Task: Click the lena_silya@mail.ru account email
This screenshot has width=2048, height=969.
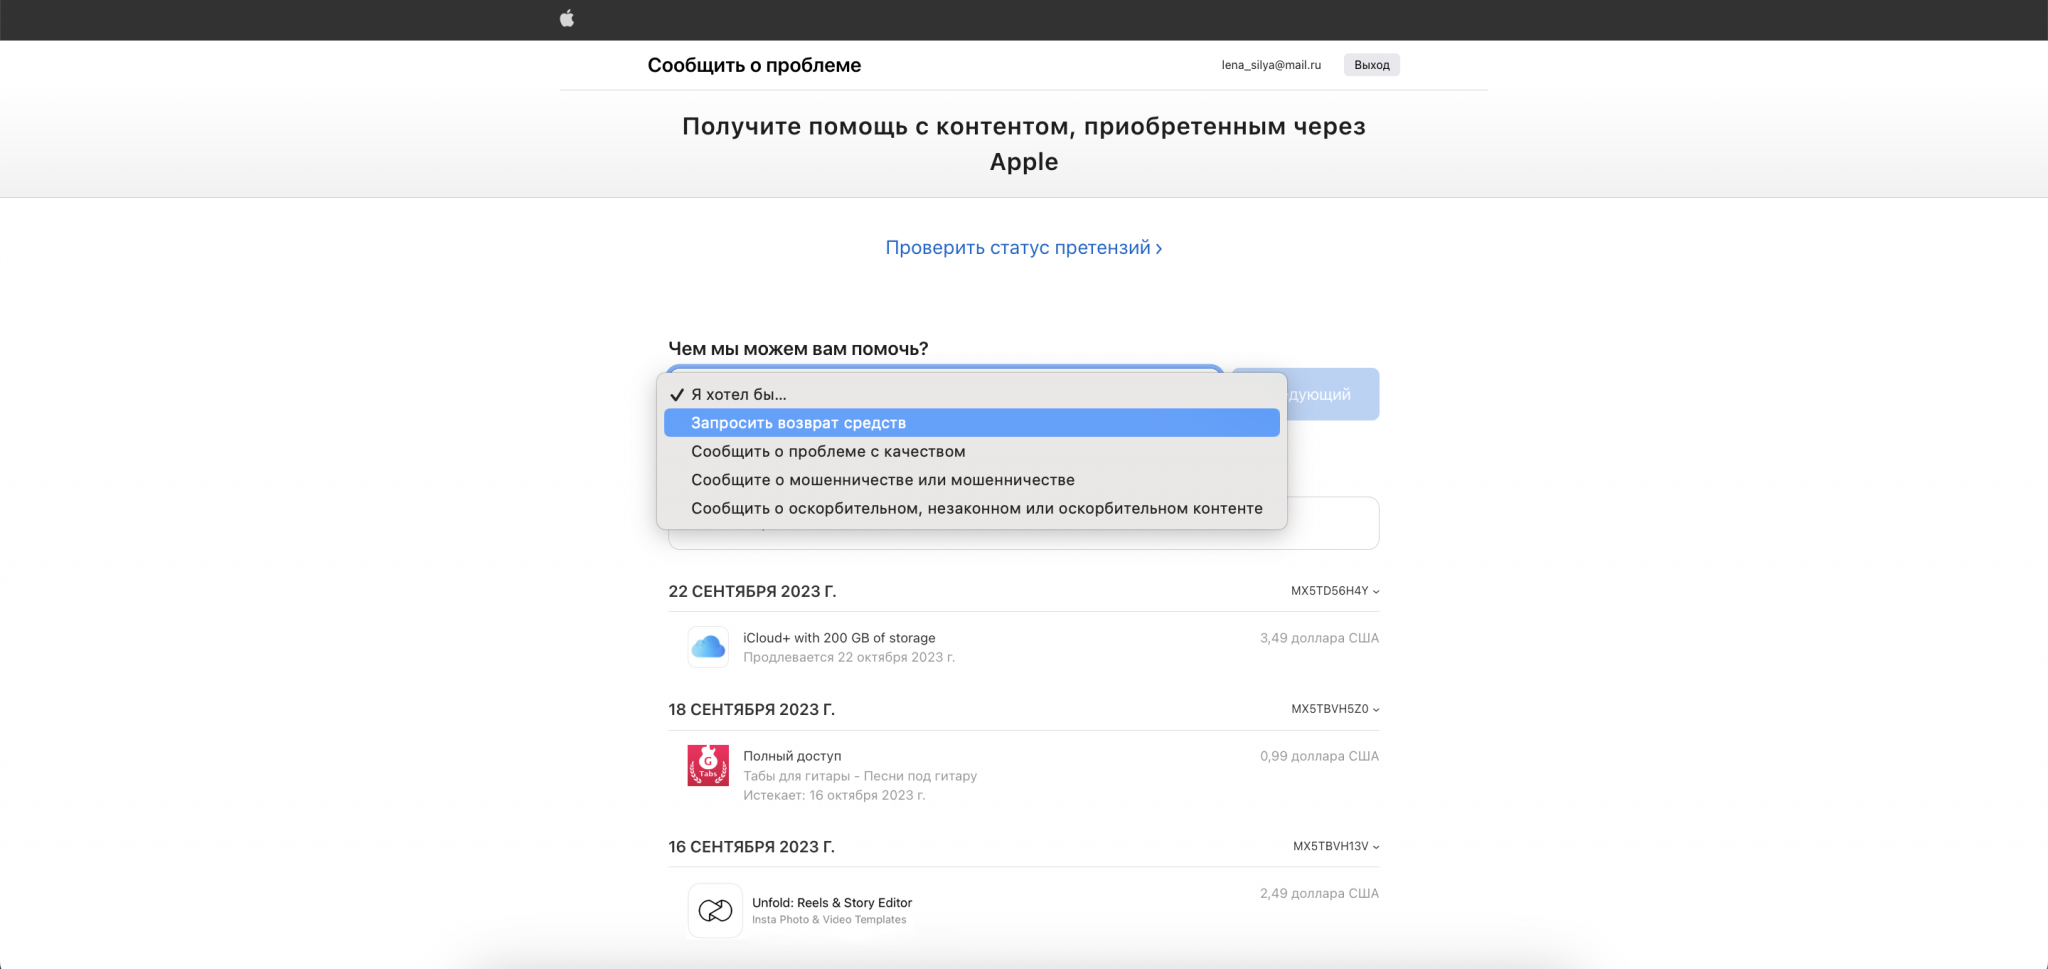Action: click(x=1271, y=65)
